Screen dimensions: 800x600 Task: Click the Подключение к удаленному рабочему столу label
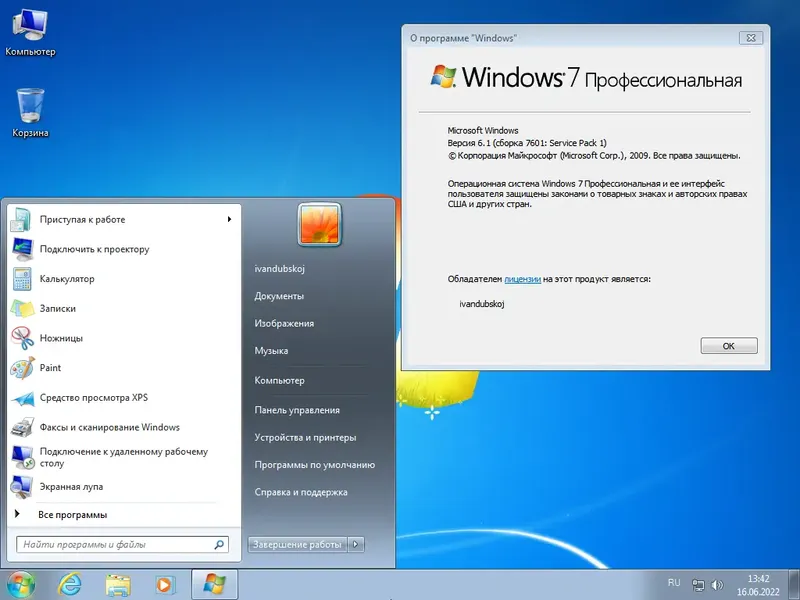124,458
